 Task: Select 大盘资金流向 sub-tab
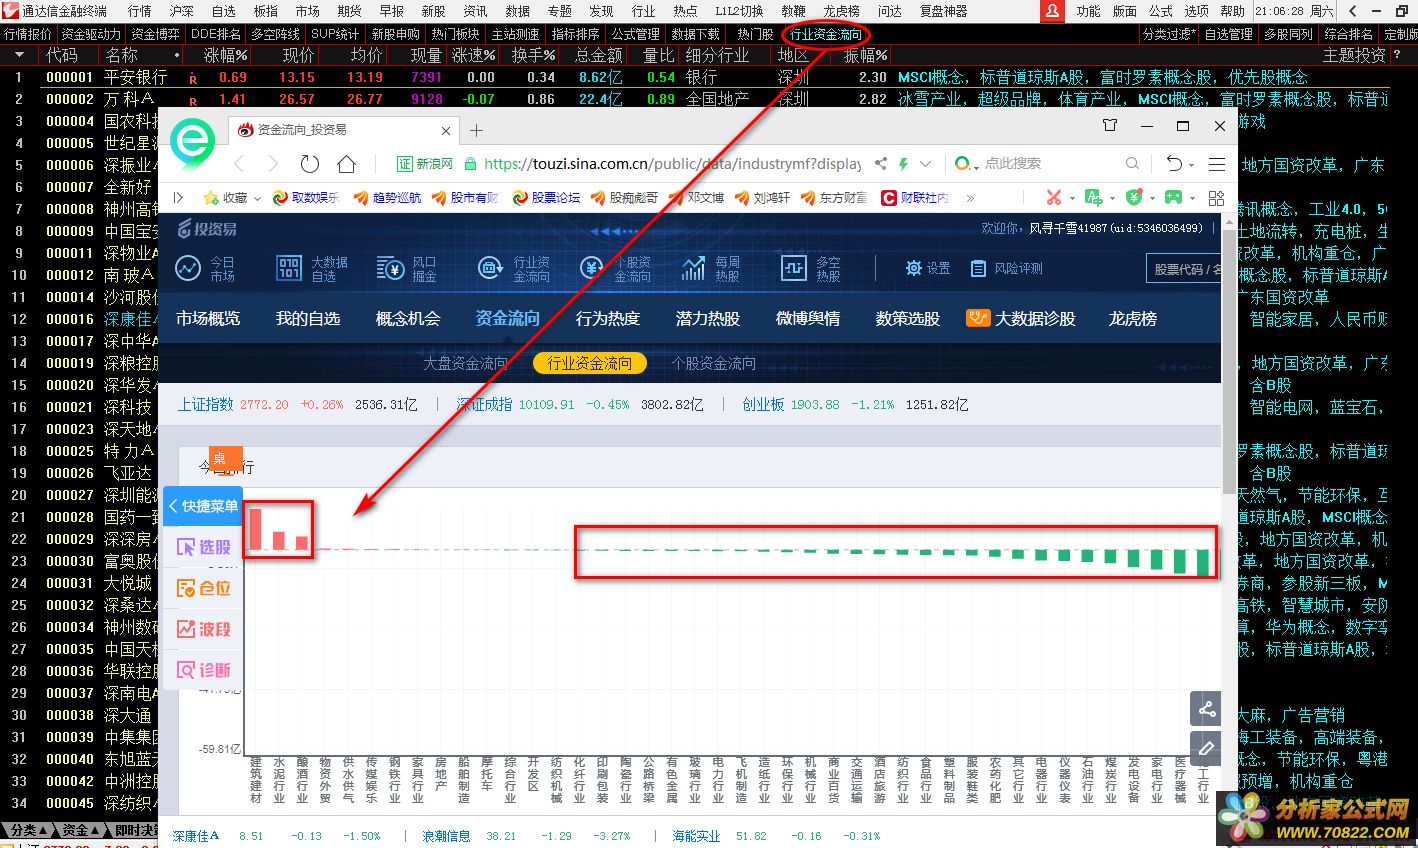(x=465, y=363)
